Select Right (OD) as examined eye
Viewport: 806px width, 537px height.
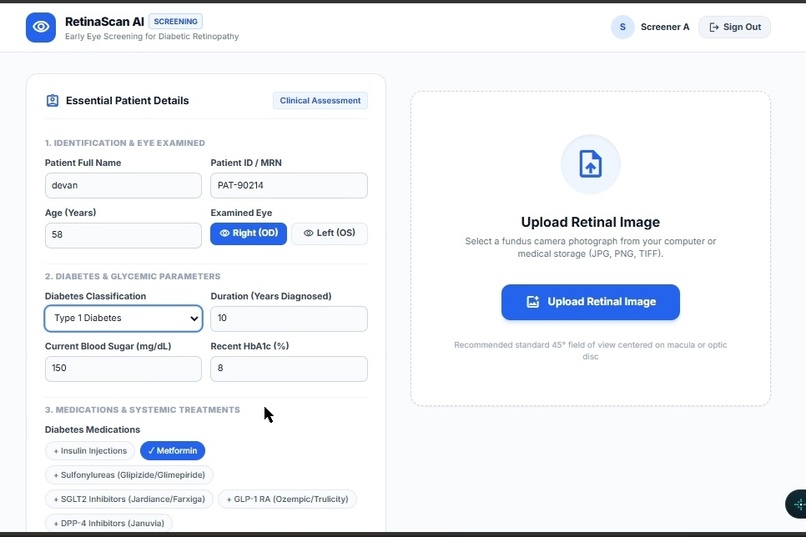pyautogui.click(x=248, y=233)
